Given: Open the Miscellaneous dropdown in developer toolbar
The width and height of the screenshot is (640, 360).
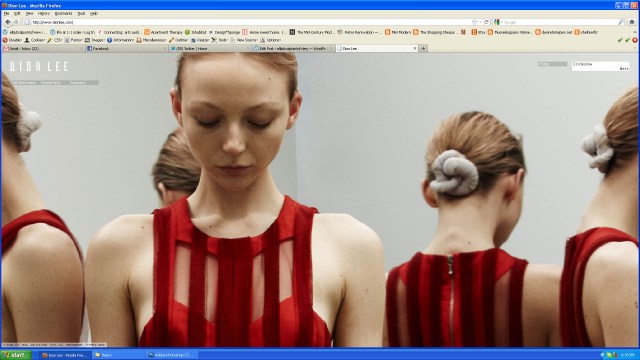Looking at the screenshot, I should (x=151, y=40).
